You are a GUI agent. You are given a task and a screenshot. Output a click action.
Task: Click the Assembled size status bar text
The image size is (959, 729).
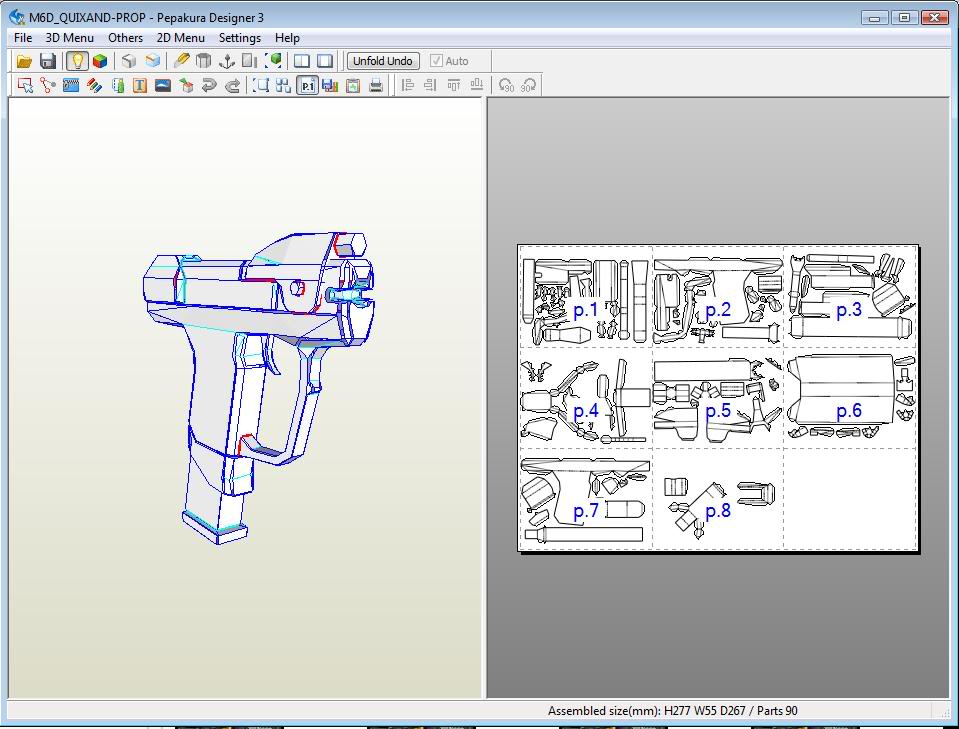point(672,711)
